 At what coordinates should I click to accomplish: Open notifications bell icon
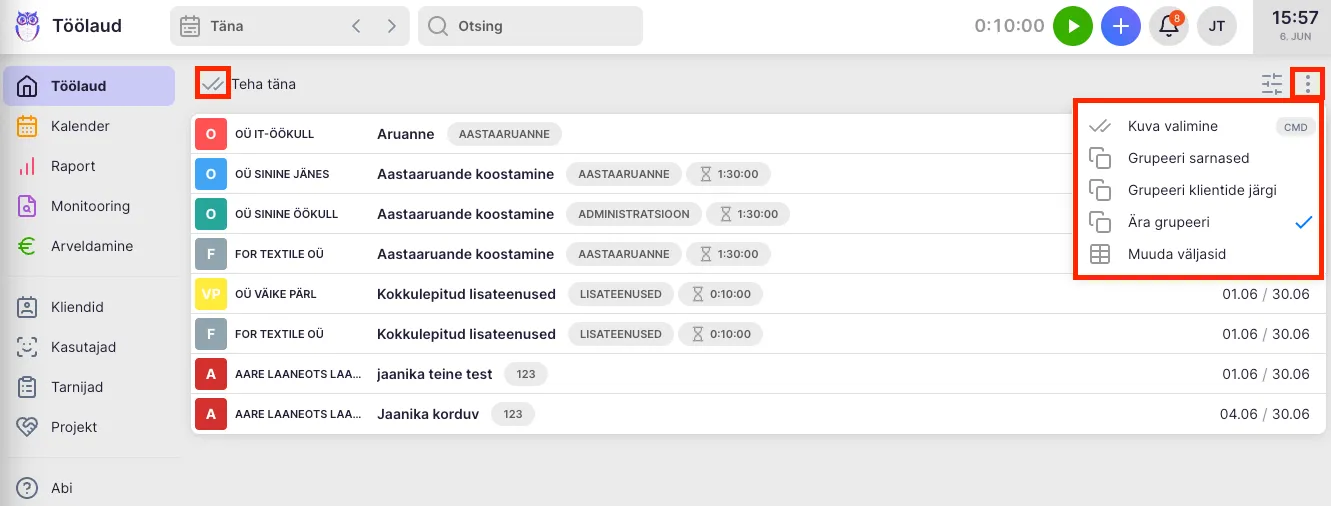pos(1168,26)
